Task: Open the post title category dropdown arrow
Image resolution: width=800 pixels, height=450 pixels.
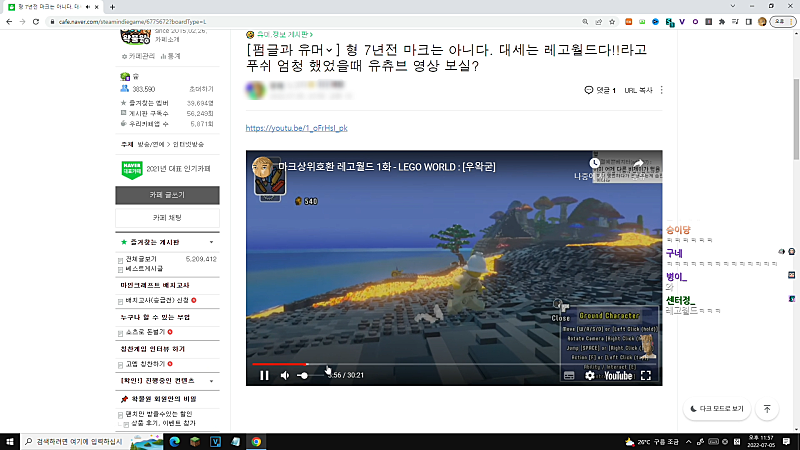Action: pos(329,50)
